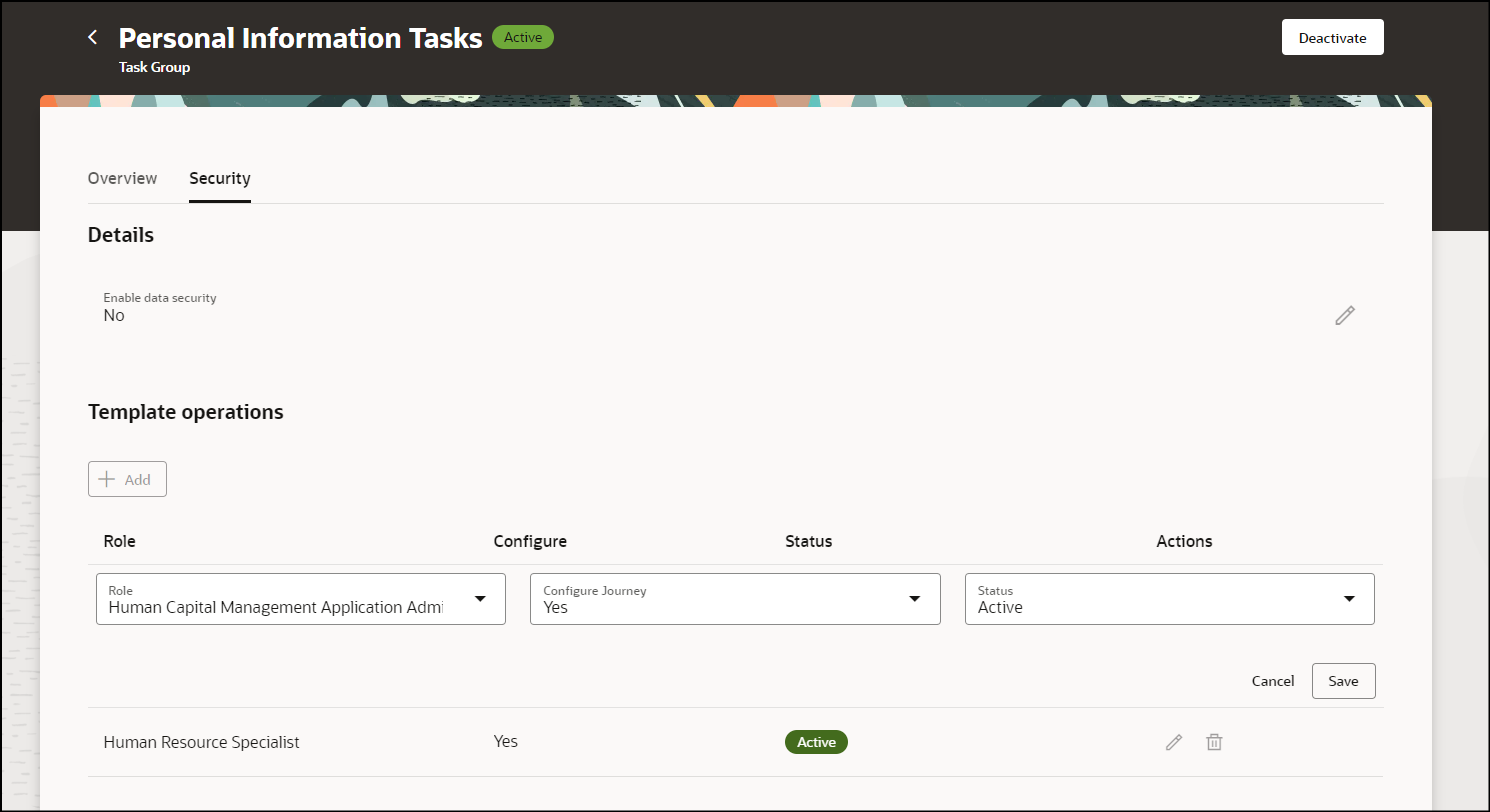Edit Enable data security with pencil icon

point(1345,315)
